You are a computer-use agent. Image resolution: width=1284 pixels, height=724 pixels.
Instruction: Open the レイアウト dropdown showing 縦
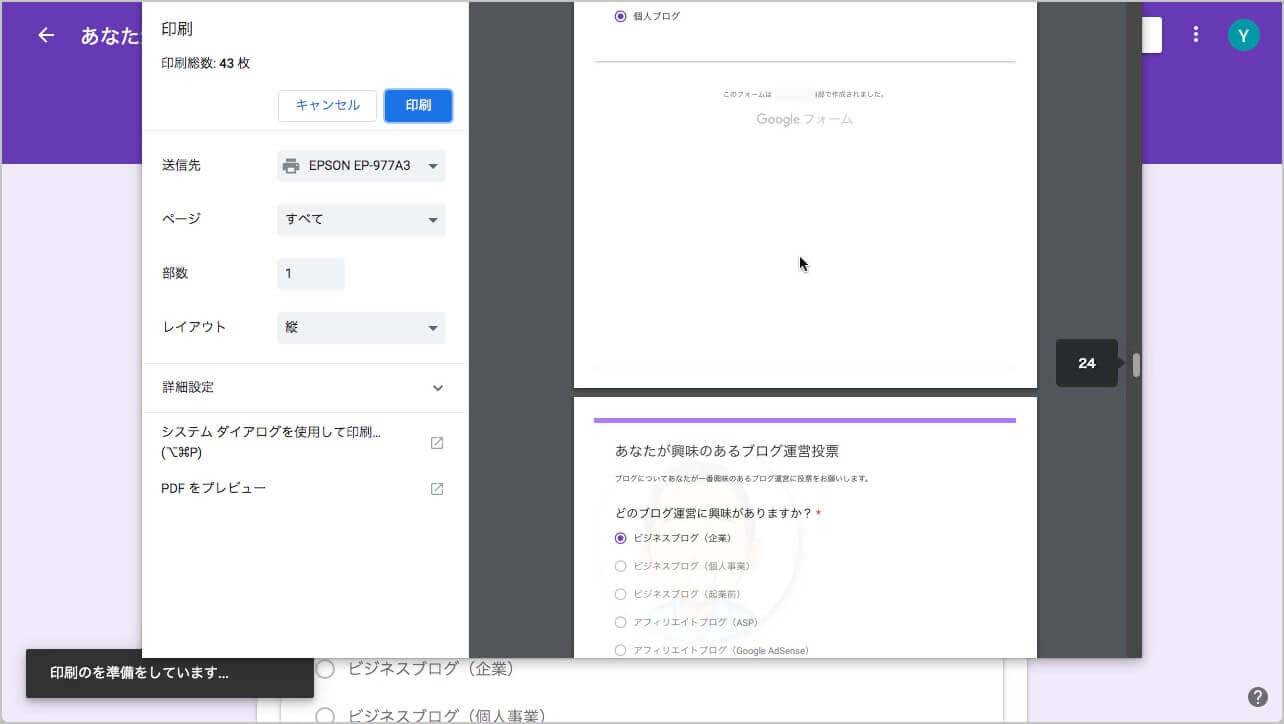pos(361,327)
